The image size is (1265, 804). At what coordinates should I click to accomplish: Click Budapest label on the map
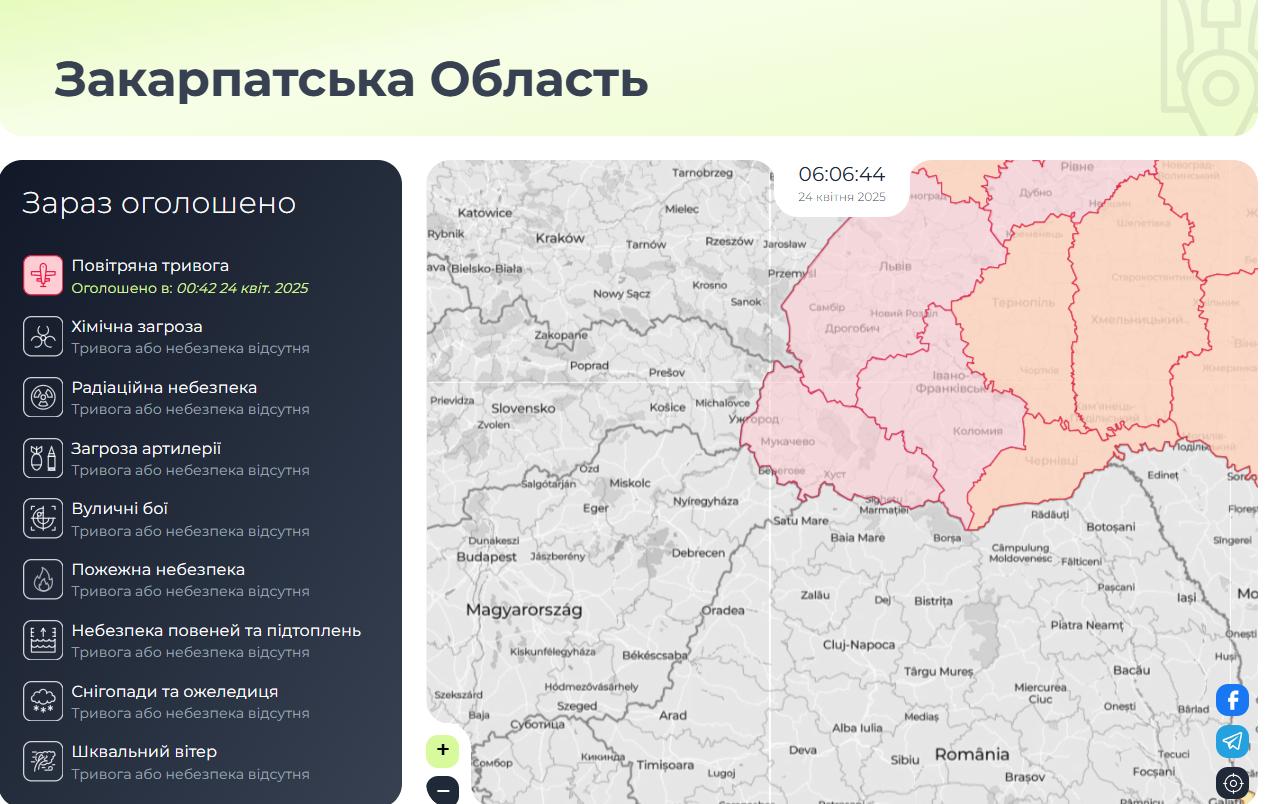[487, 556]
